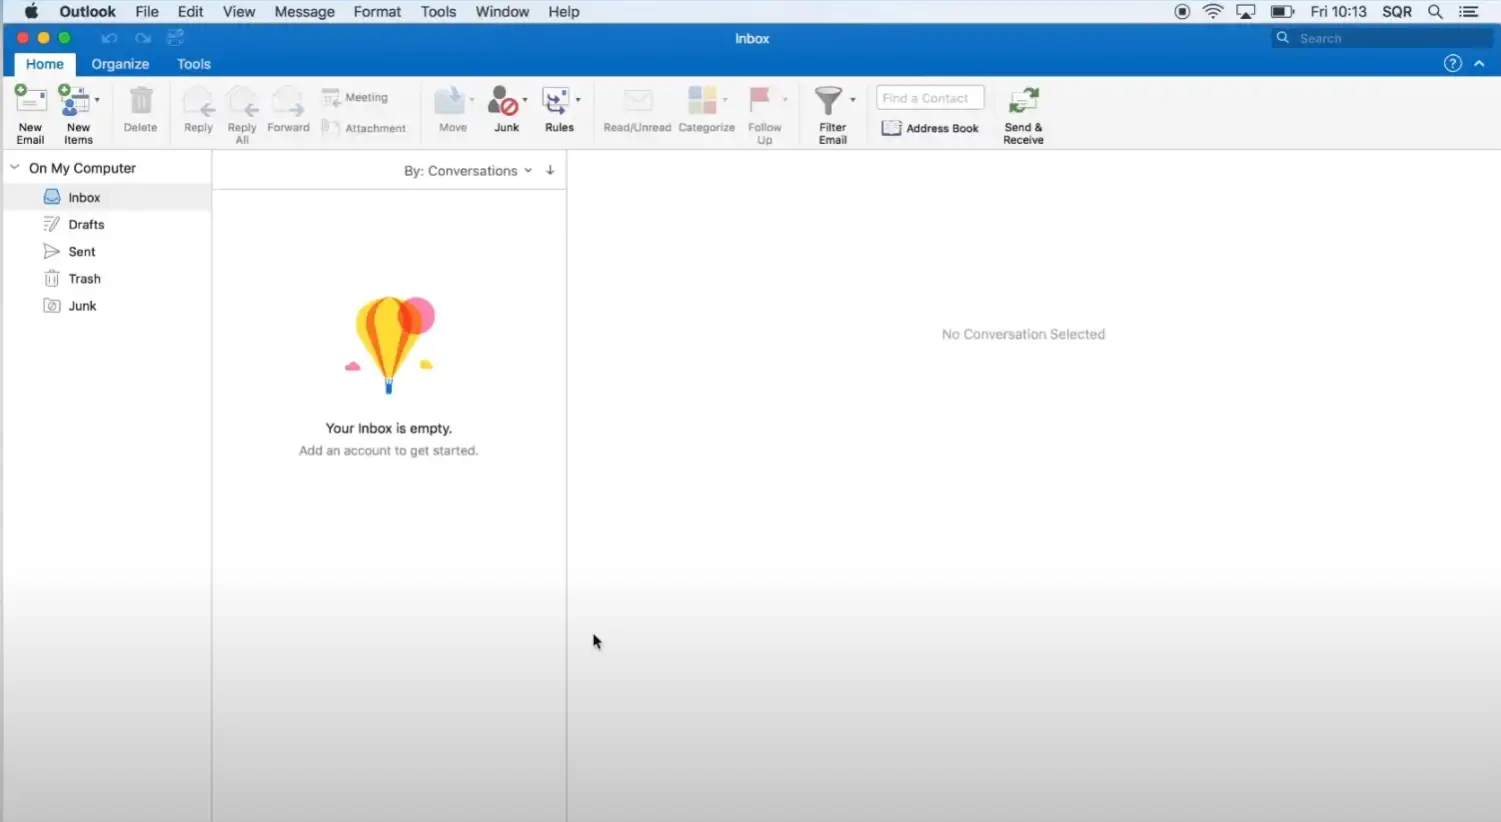Click the Find a Contact field

click(930, 98)
